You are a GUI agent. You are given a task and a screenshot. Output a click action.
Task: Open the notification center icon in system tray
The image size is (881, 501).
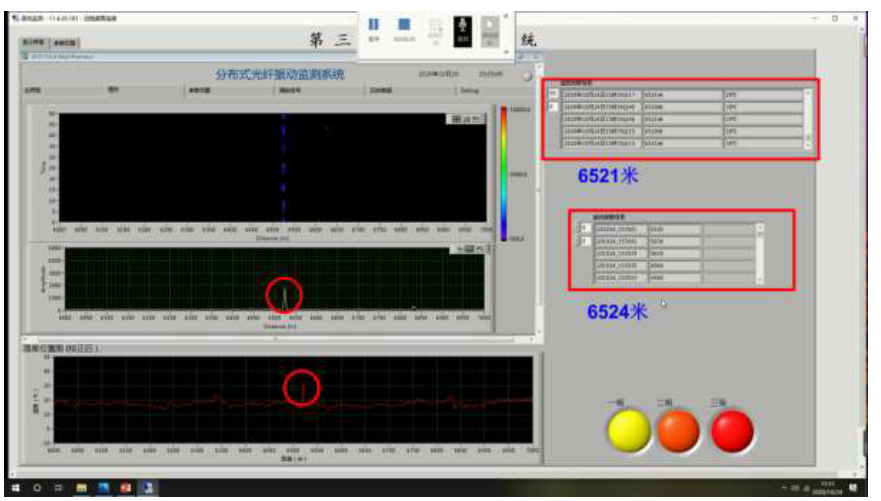854,488
